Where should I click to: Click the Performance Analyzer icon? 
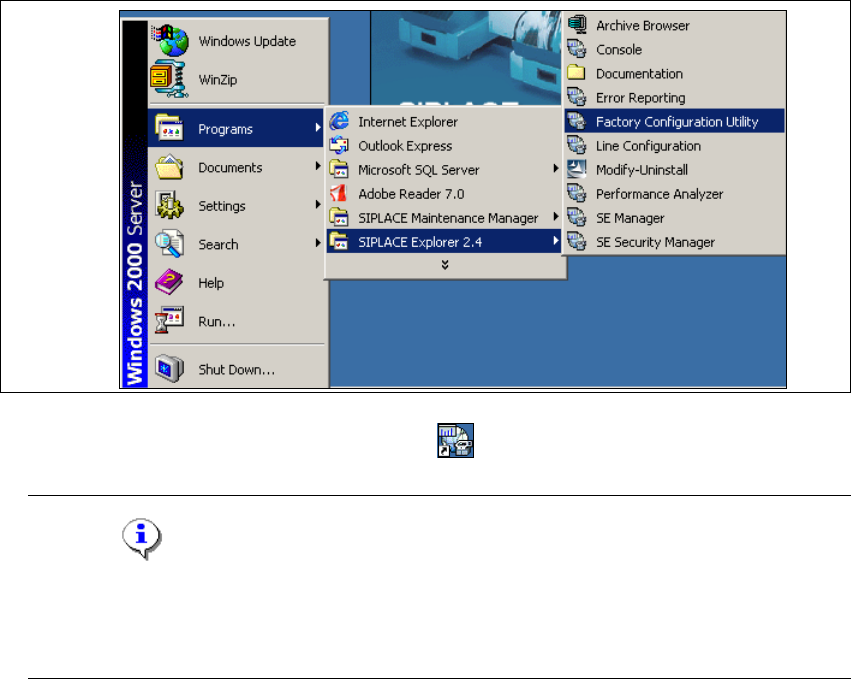click(577, 193)
